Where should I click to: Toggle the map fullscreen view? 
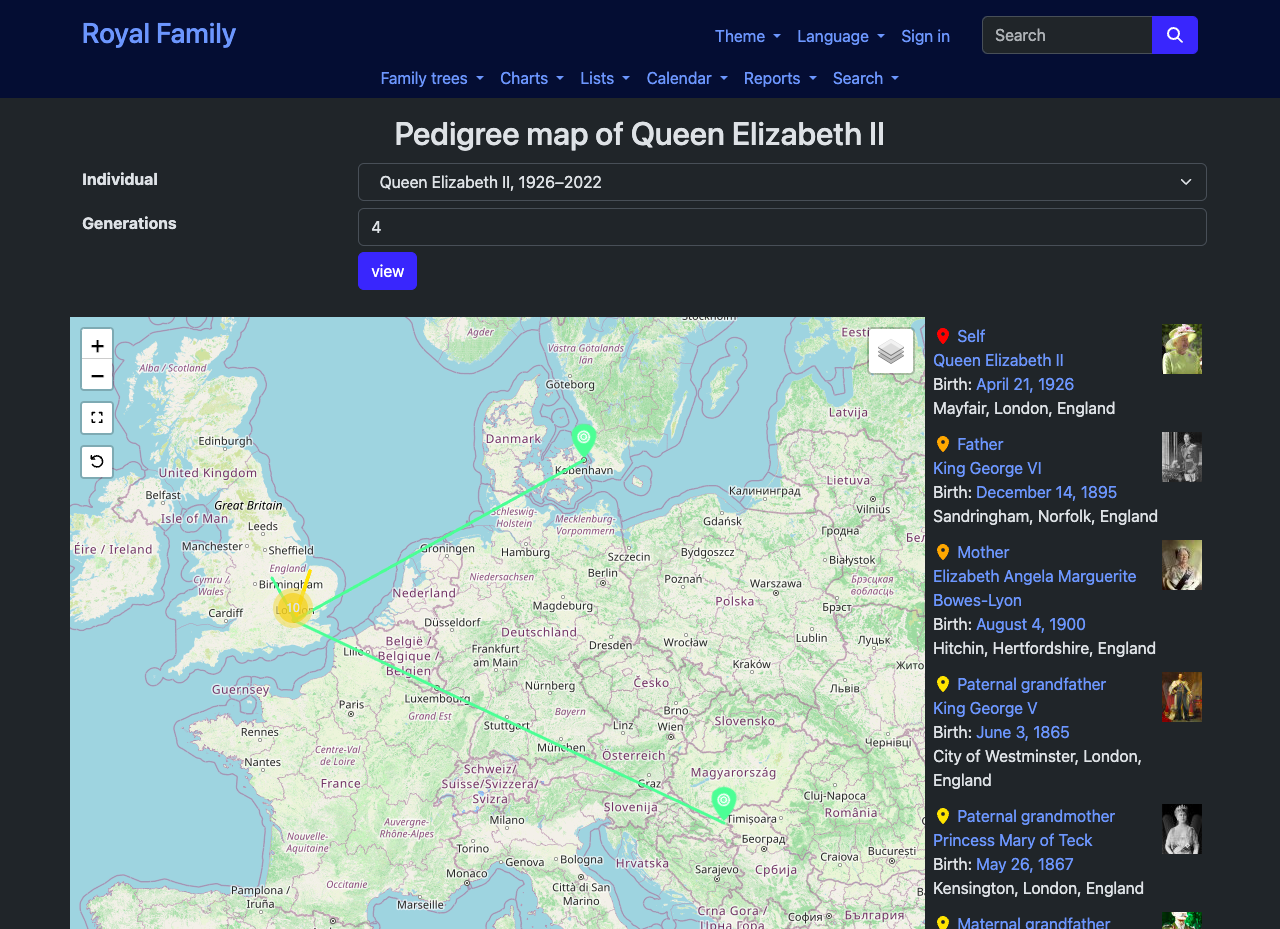coord(97,418)
